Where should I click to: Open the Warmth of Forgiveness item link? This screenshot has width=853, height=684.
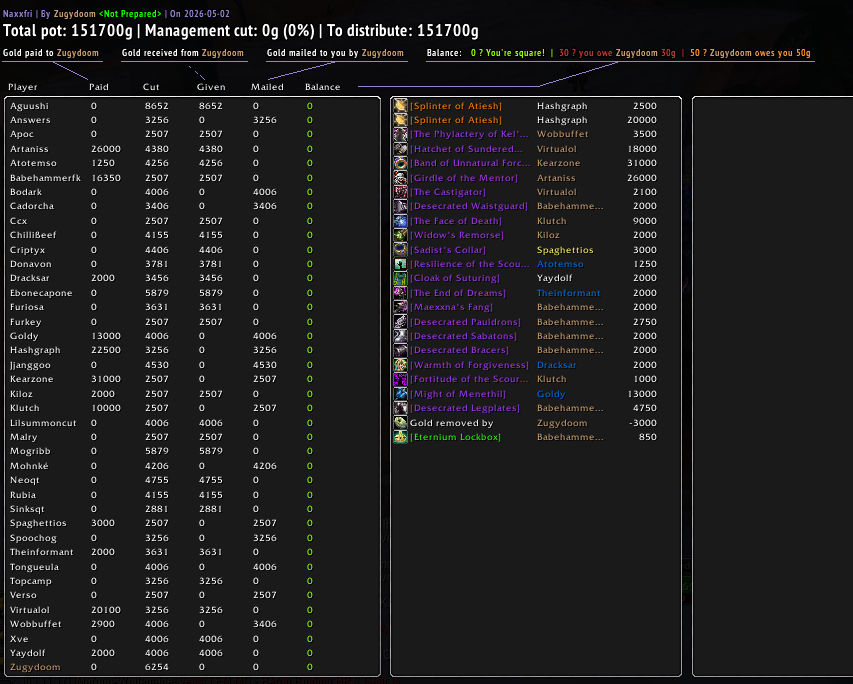(469, 365)
